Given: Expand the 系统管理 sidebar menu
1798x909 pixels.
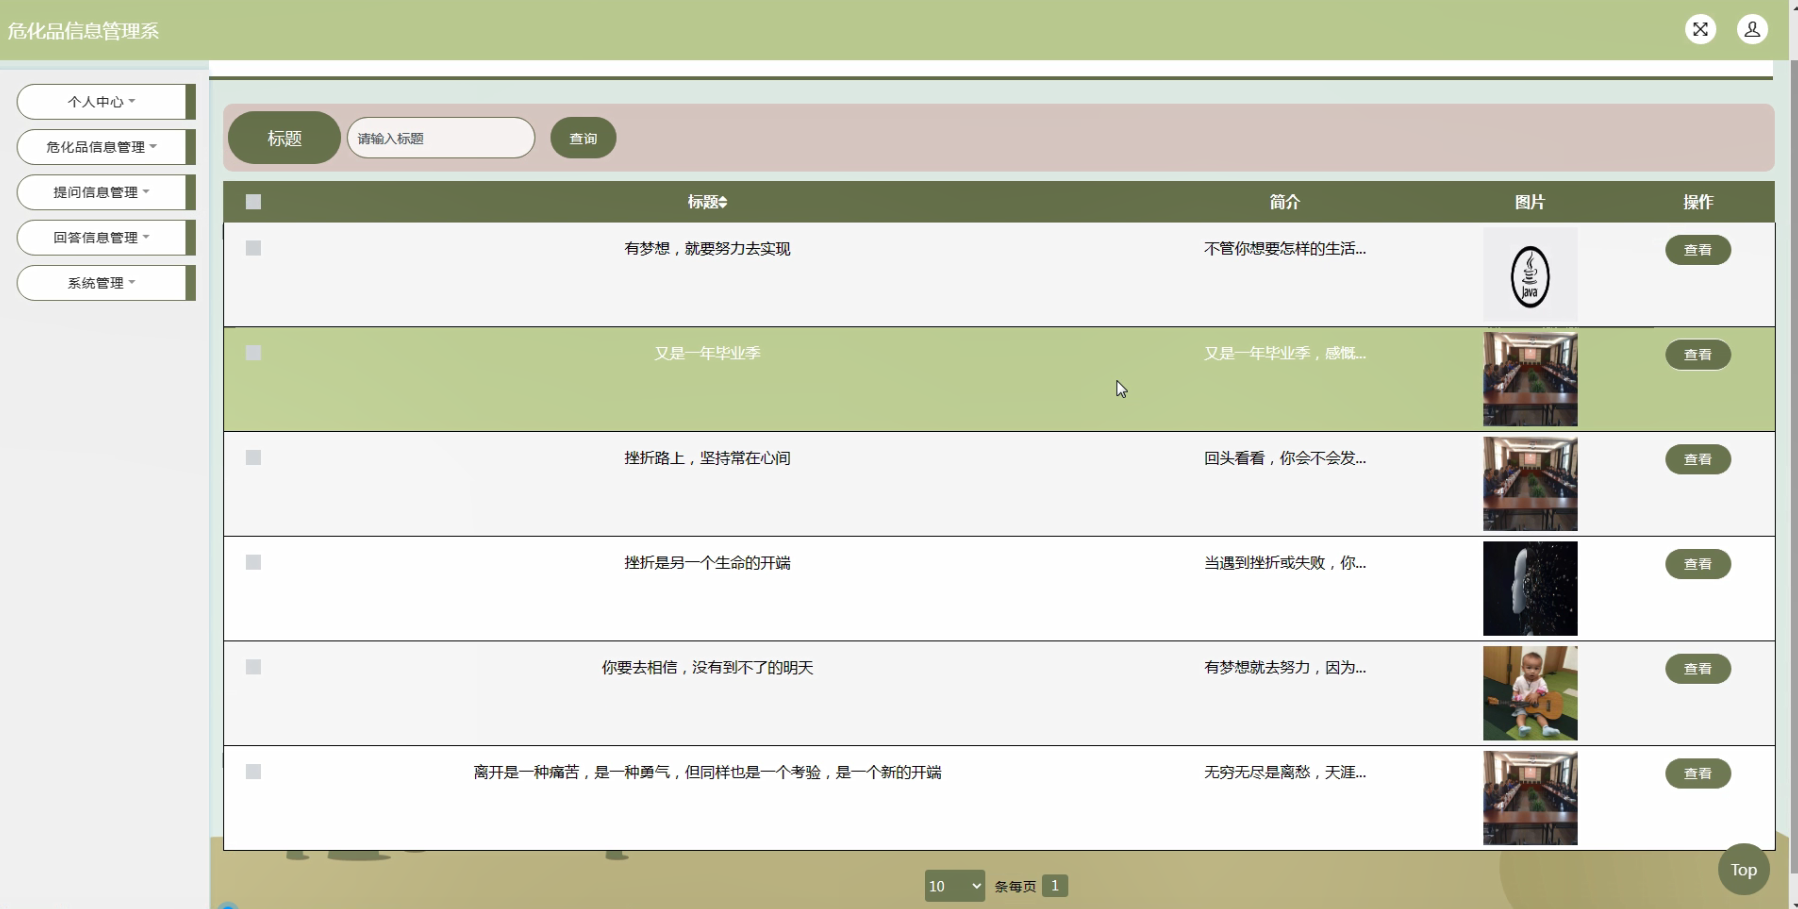Looking at the screenshot, I should point(104,282).
